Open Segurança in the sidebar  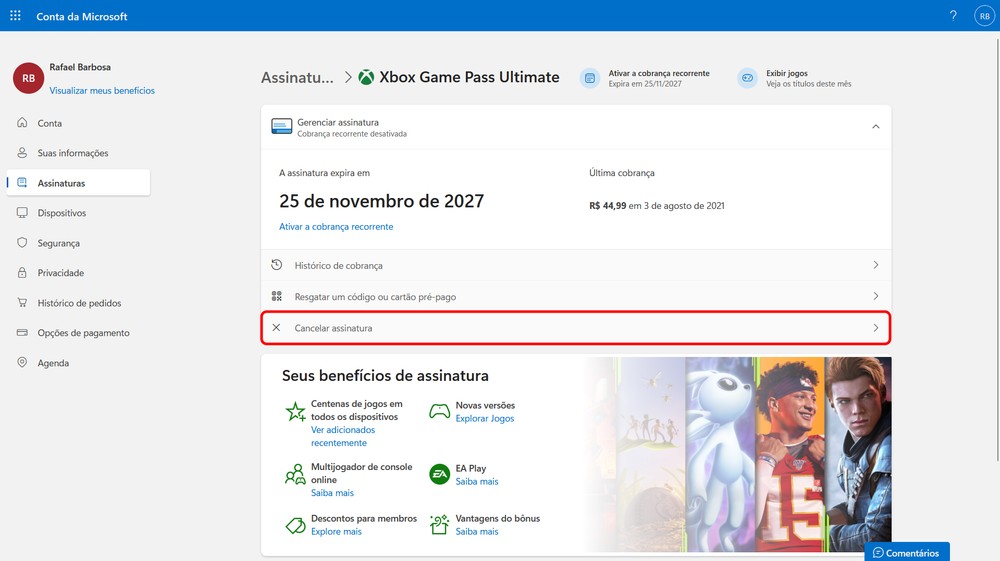coord(58,243)
